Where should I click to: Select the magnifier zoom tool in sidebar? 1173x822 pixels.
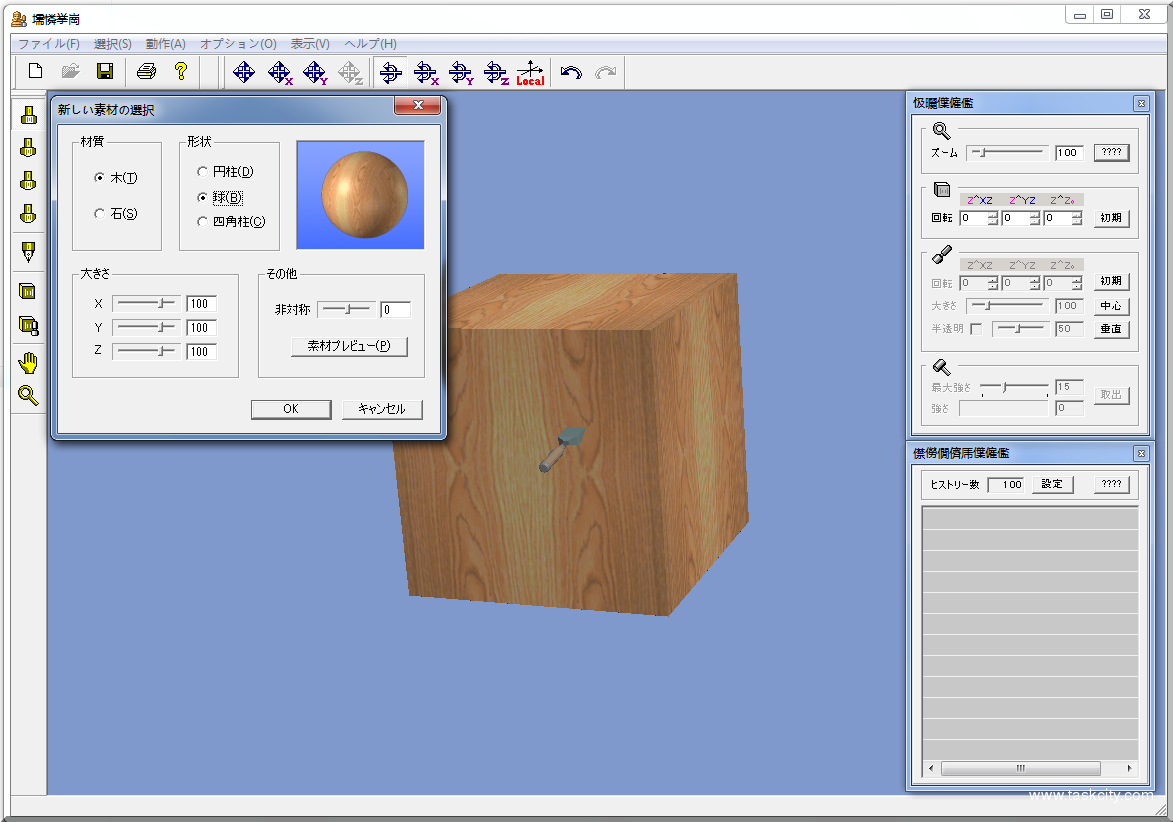(28, 395)
